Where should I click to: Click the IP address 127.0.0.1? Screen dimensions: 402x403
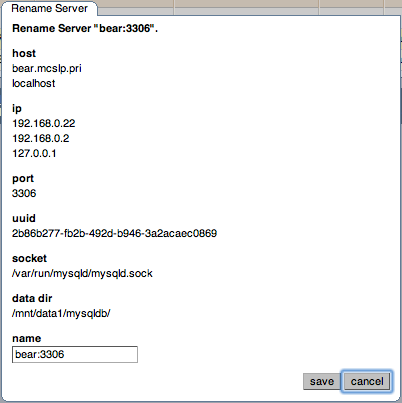(x=34, y=153)
